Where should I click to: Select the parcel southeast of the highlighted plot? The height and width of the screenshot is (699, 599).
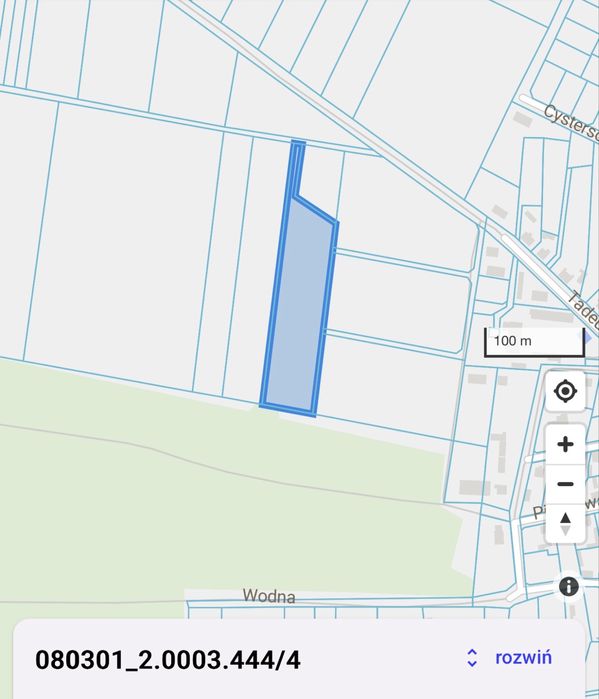[388, 383]
